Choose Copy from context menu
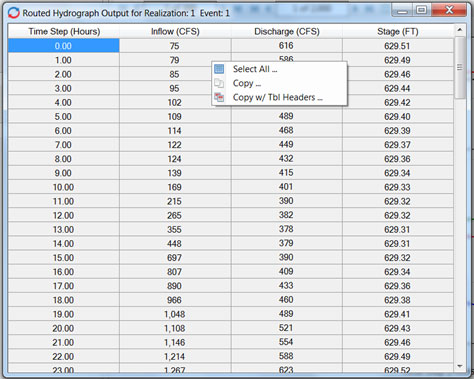The width and height of the screenshot is (474, 379). [x=279, y=83]
